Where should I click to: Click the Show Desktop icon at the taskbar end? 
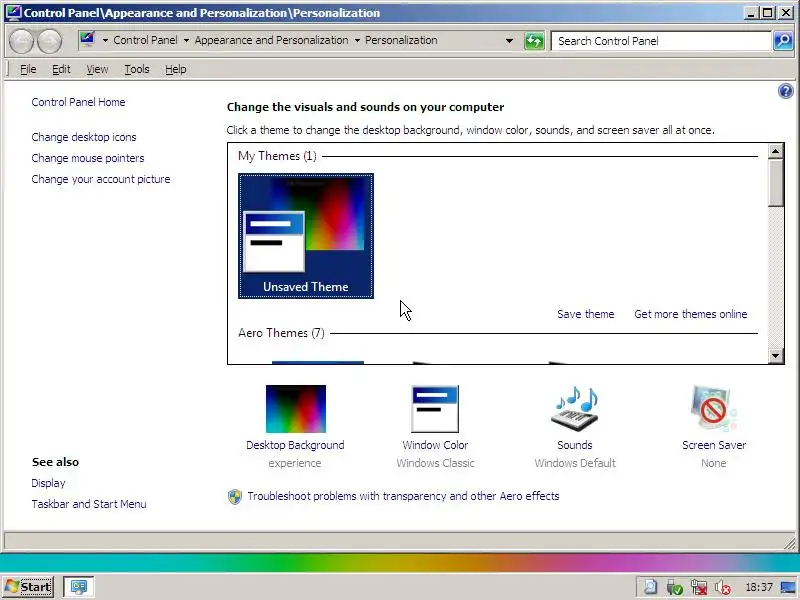click(x=790, y=587)
